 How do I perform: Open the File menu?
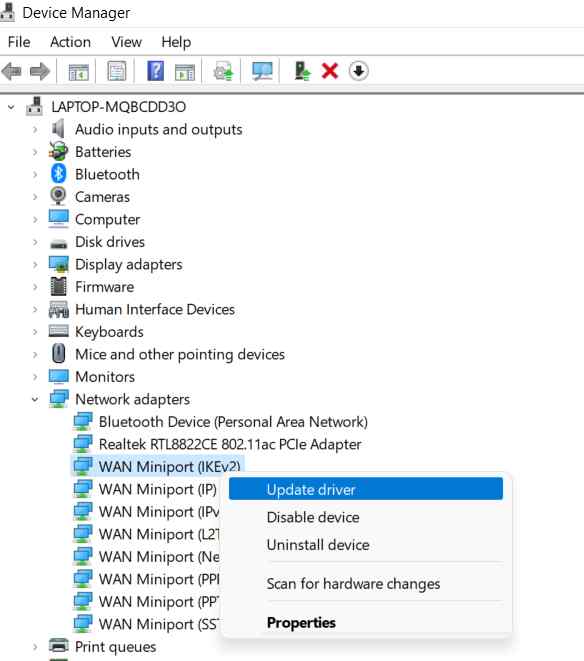click(19, 42)
